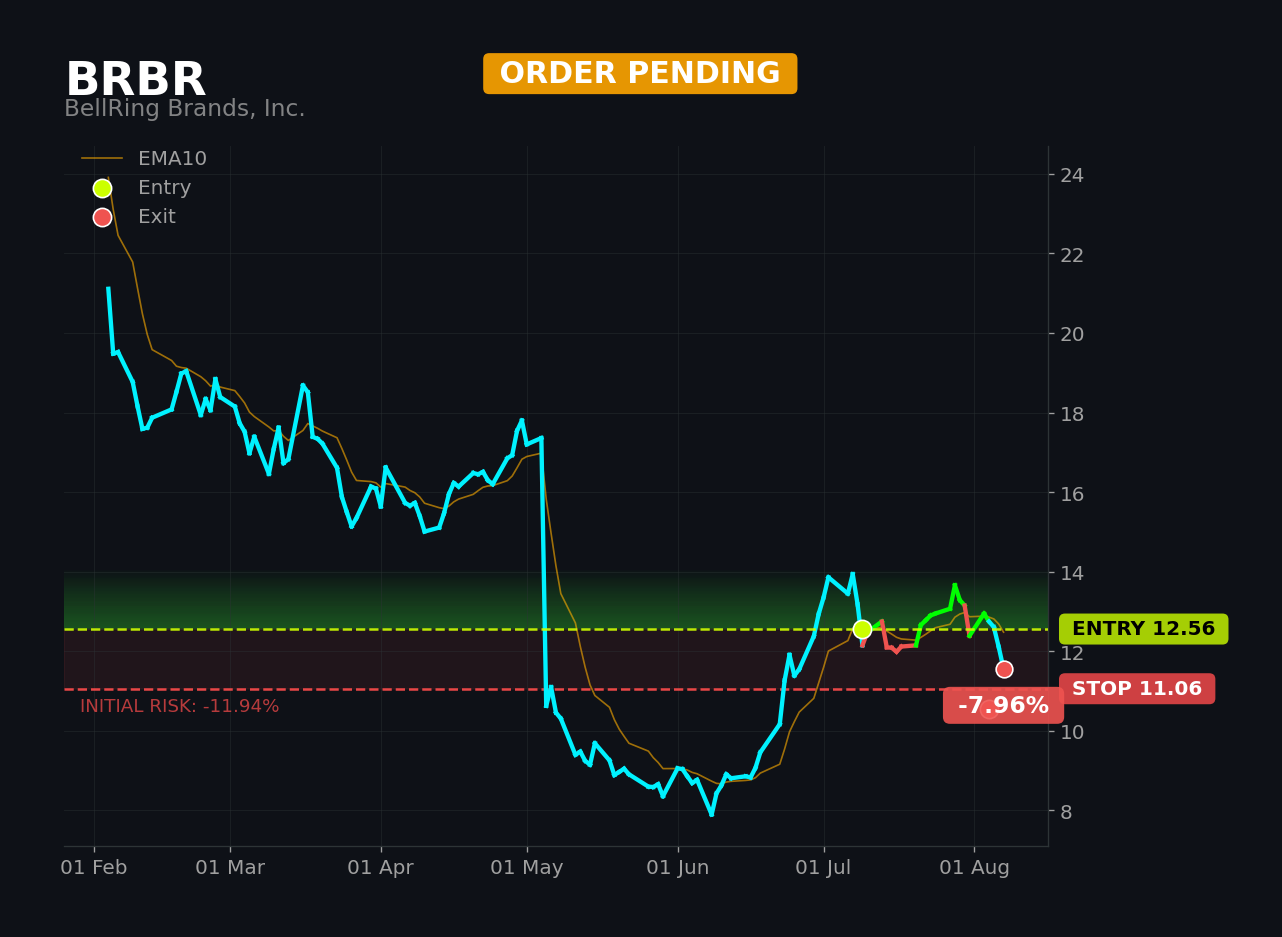Click the STOP 11.06 price label
This screenshot has height=937, width=1282.
[1137, 689]
